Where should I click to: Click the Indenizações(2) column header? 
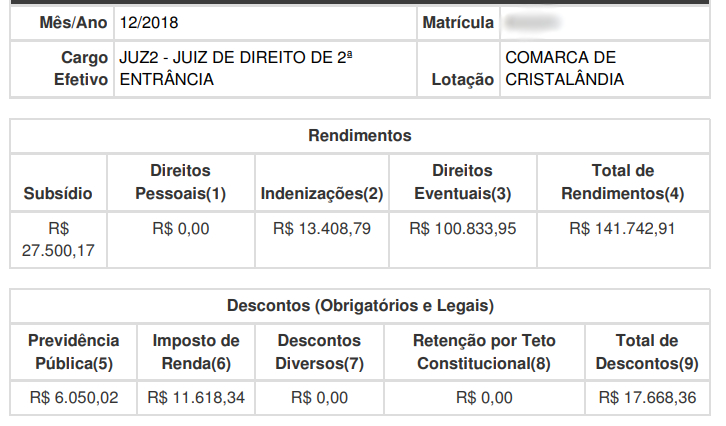(322, 193)
